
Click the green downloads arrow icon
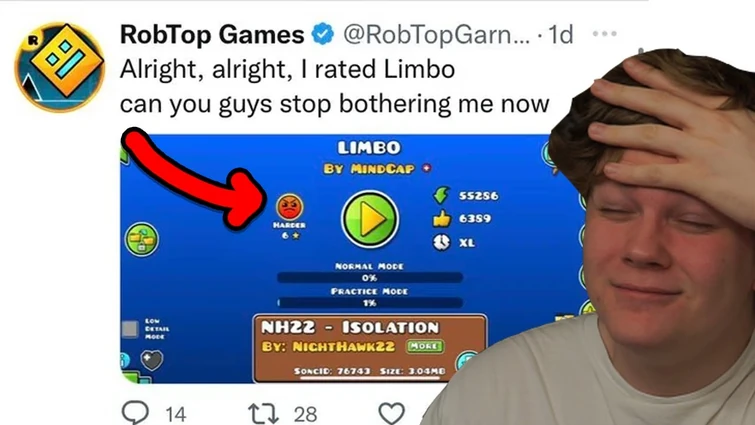pos(441,195)
